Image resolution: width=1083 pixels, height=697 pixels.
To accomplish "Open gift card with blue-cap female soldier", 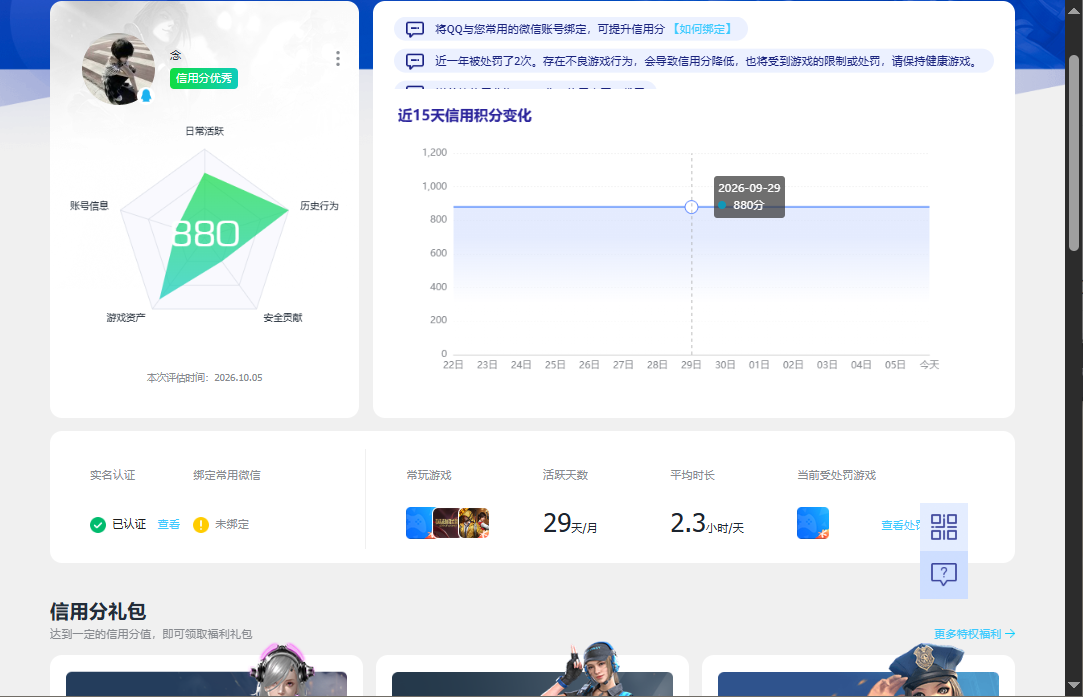I will [x=532, y=676].
